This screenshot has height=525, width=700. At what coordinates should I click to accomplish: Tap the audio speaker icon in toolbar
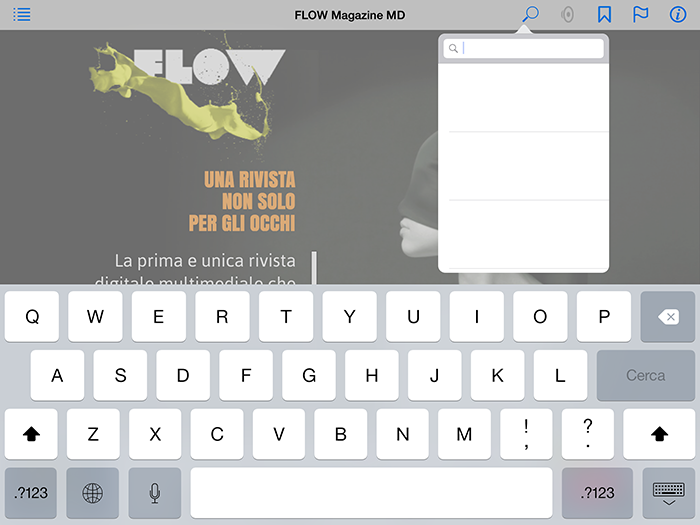point(567,15)
